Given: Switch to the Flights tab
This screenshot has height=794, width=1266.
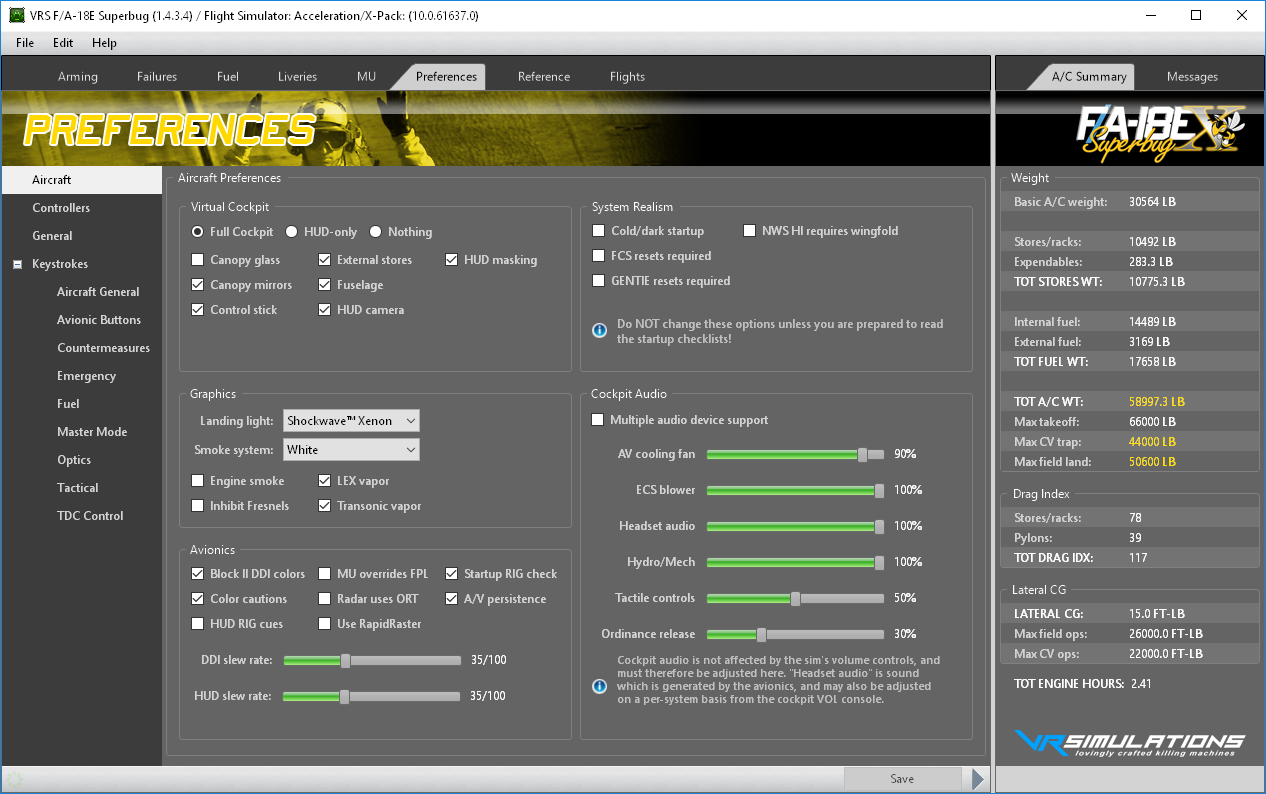Looking at the screenshot, I should (x=627, y=77).
